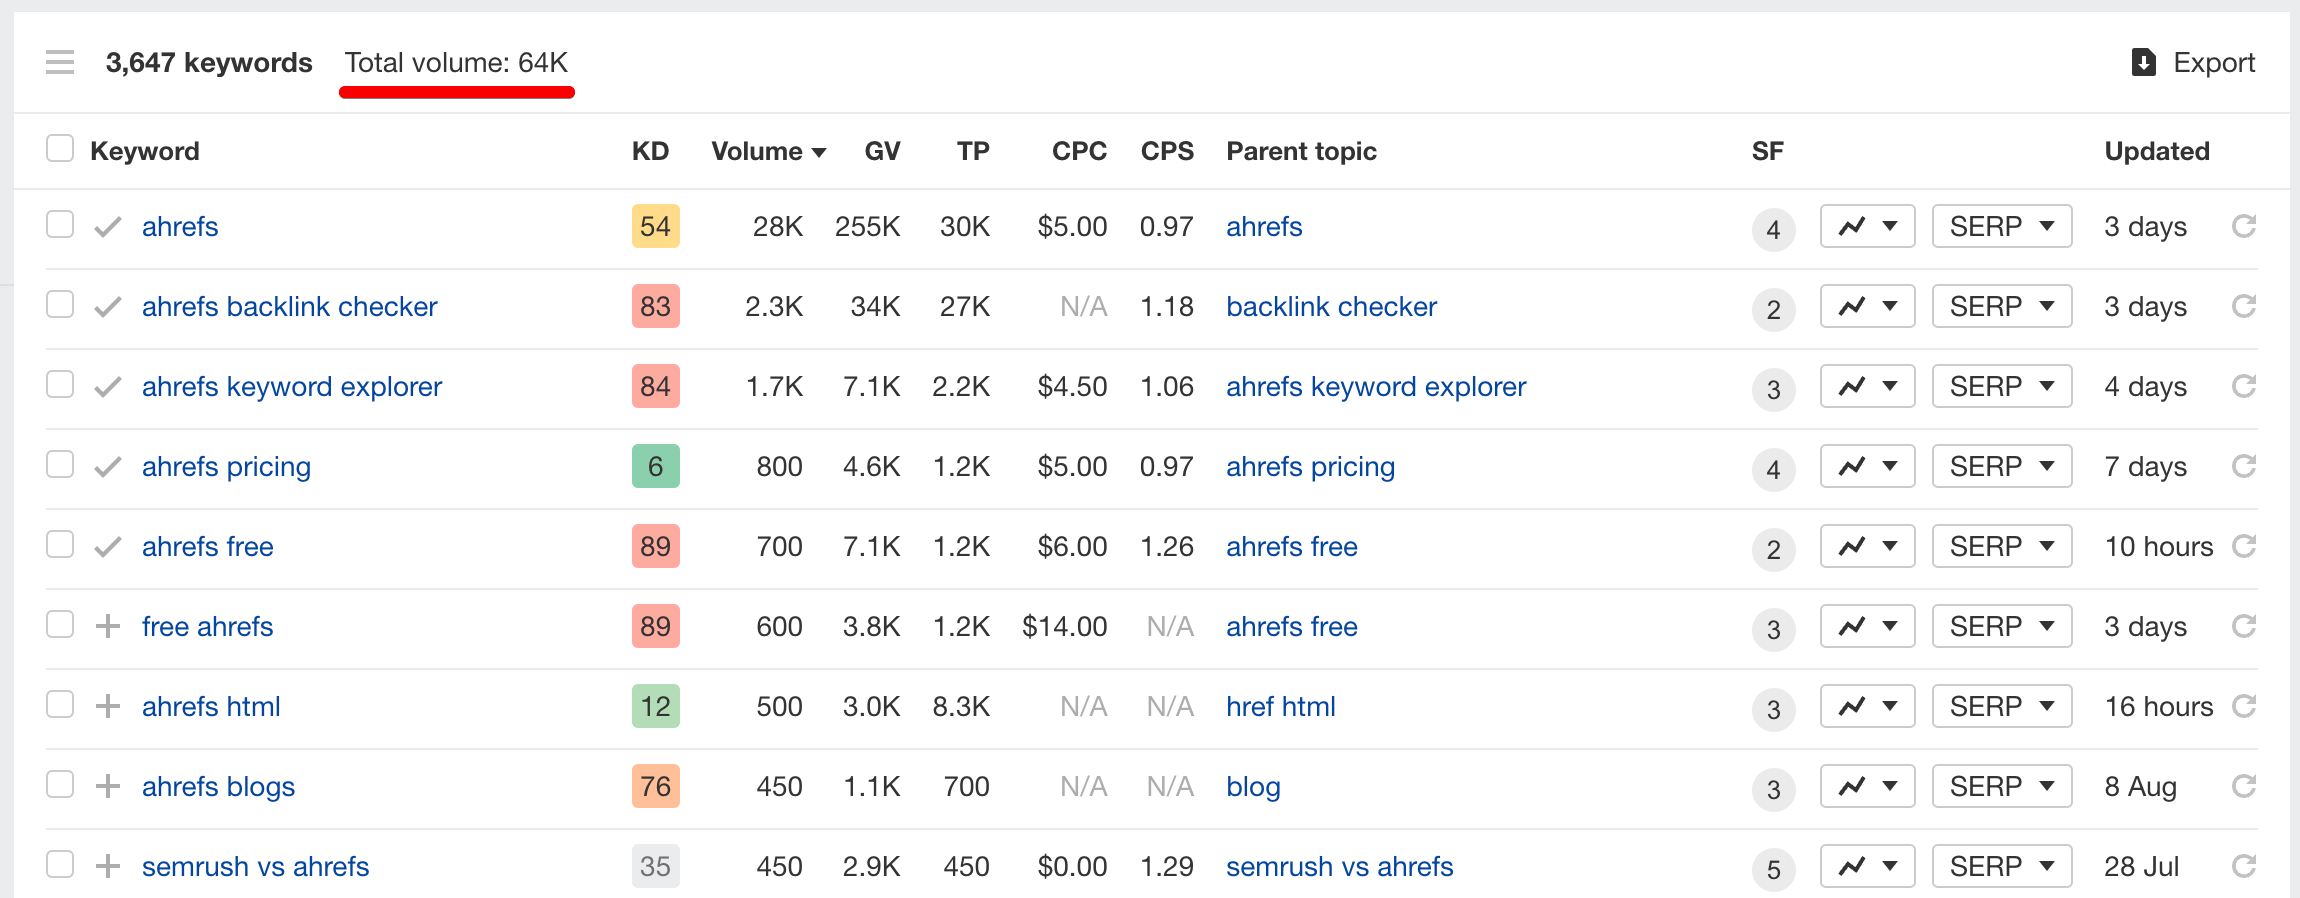Image resolution: width=2300 pixels, height=898 pixels.
Task: Check the box for 'free ahrefs'
Action: tap(60, 624)
